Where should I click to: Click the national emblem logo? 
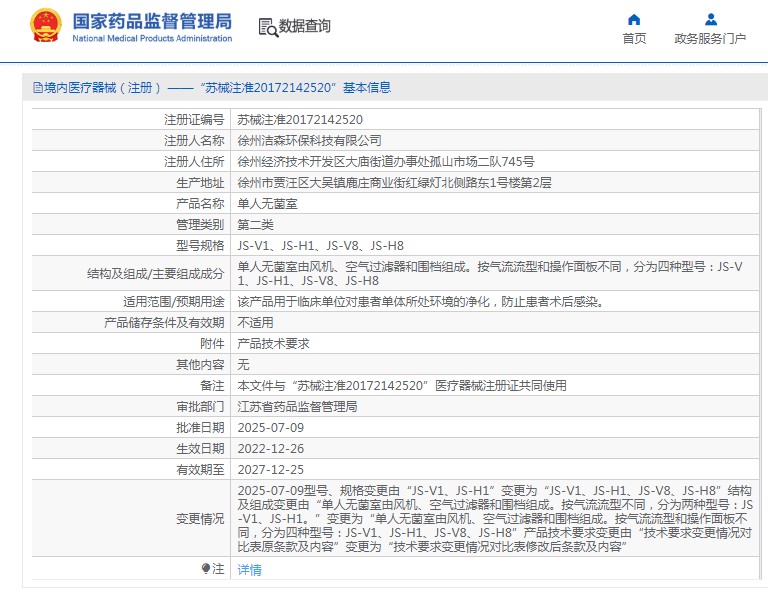[46, 25]
